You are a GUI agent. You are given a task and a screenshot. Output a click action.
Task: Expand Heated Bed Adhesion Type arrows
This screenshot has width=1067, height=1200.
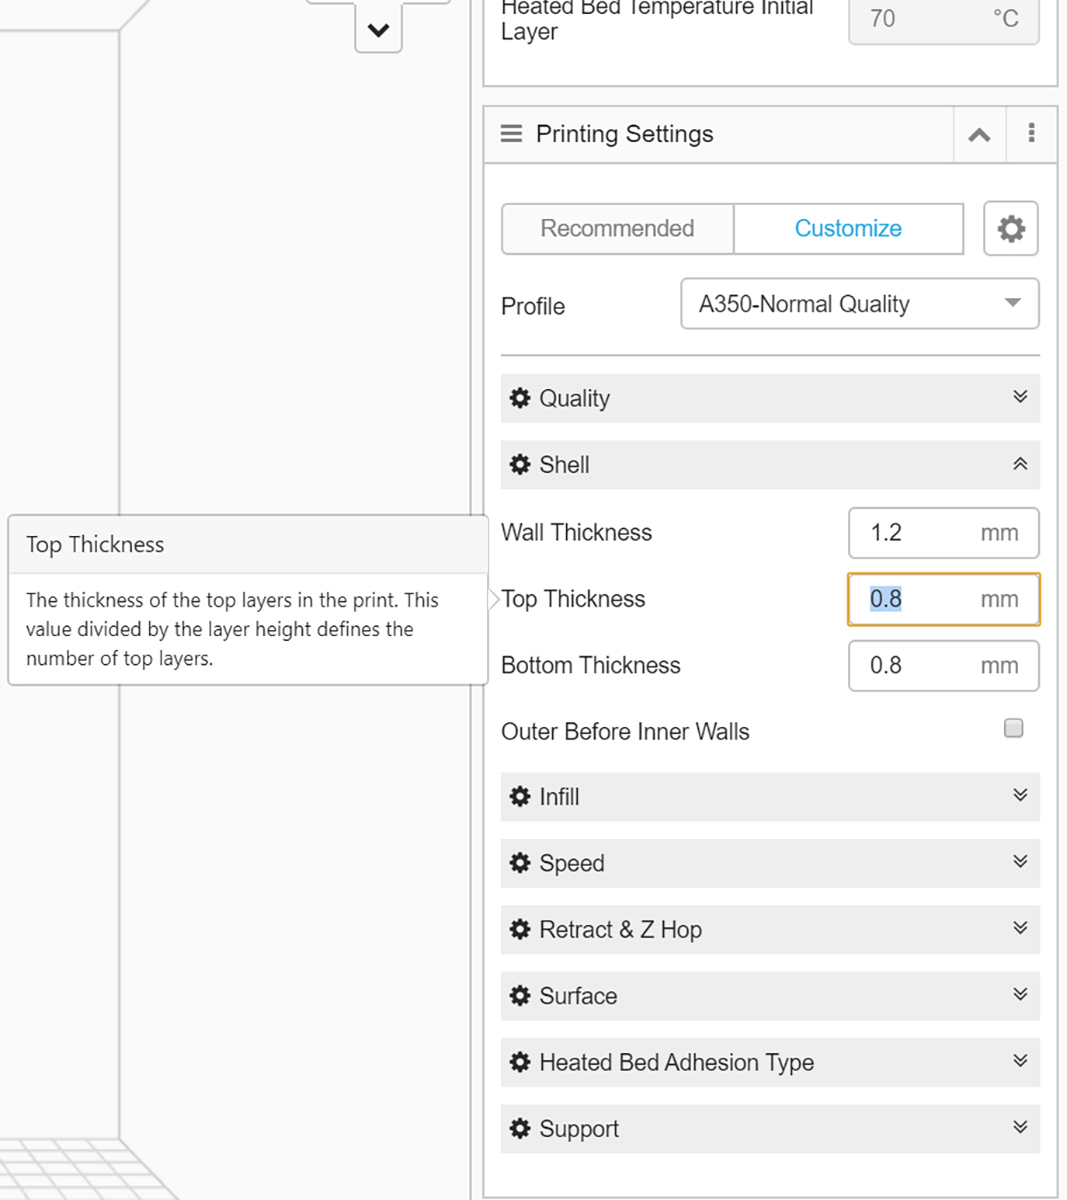tap(1020, 1061)
